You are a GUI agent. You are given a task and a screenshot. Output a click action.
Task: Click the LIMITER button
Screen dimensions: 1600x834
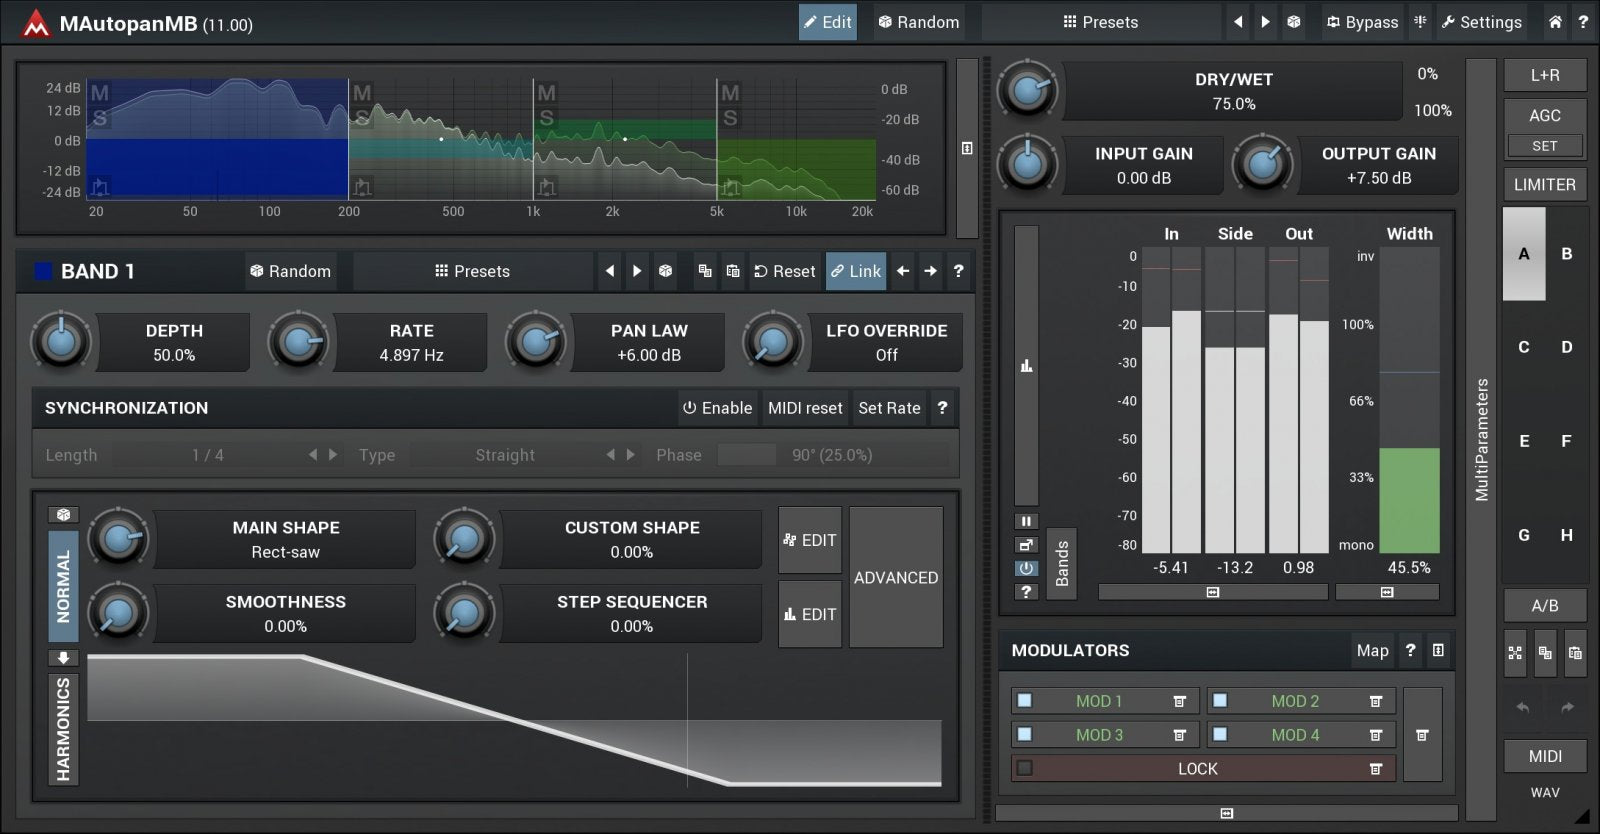point(1544,185)
